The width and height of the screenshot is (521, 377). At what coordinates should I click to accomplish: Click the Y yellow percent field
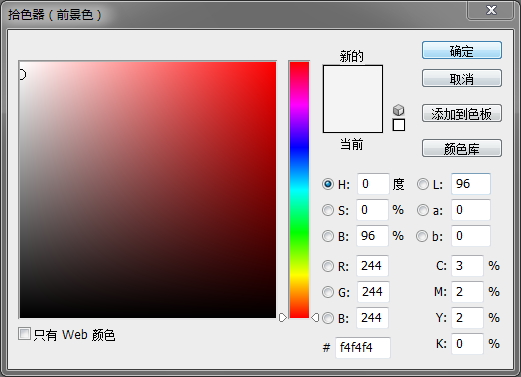pos(467,318)
